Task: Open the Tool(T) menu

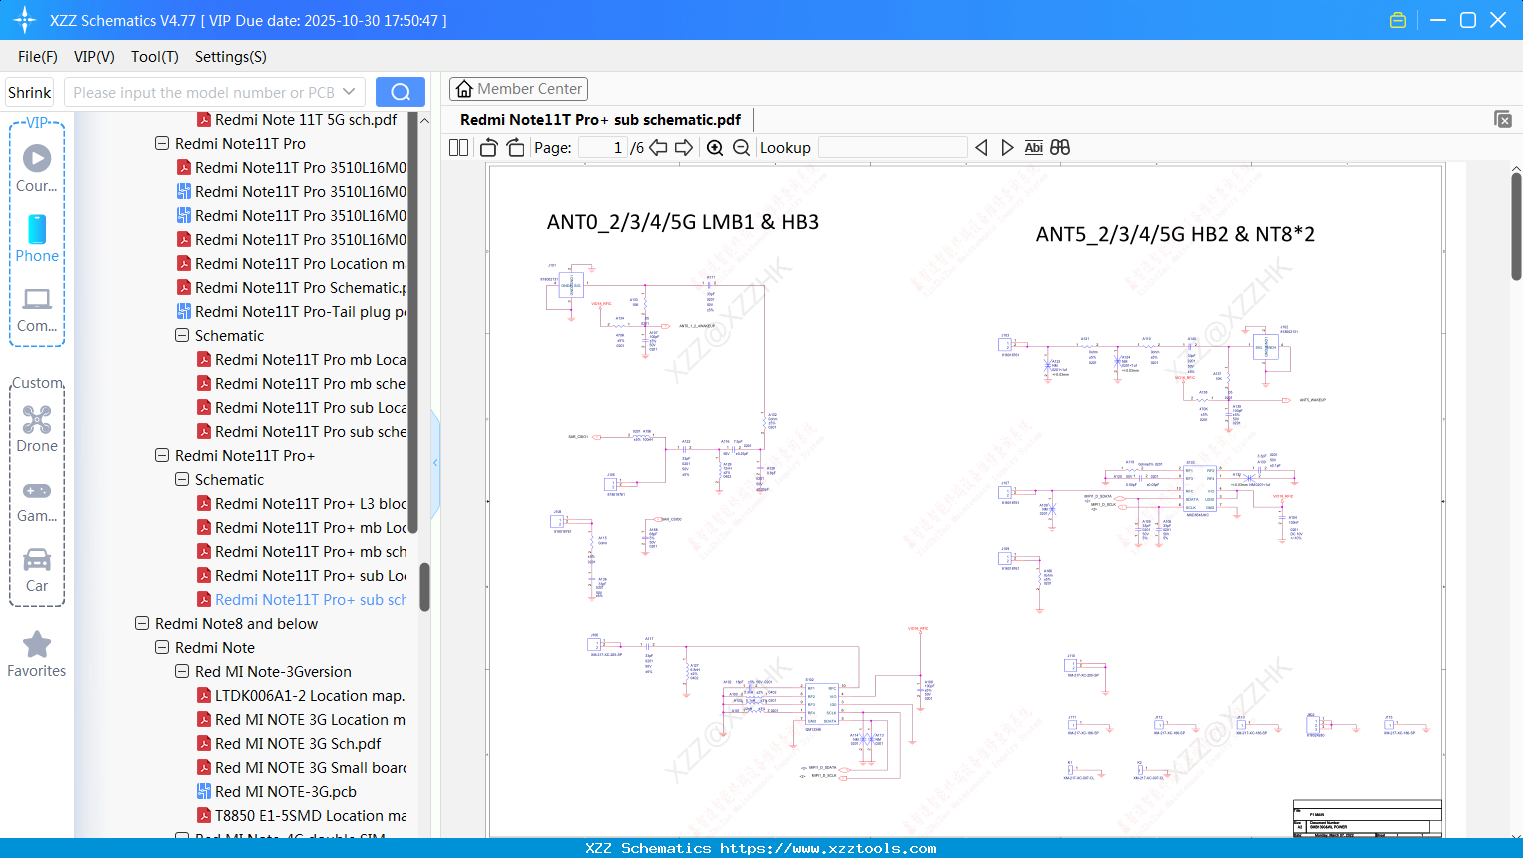Action: pos(154,57)
